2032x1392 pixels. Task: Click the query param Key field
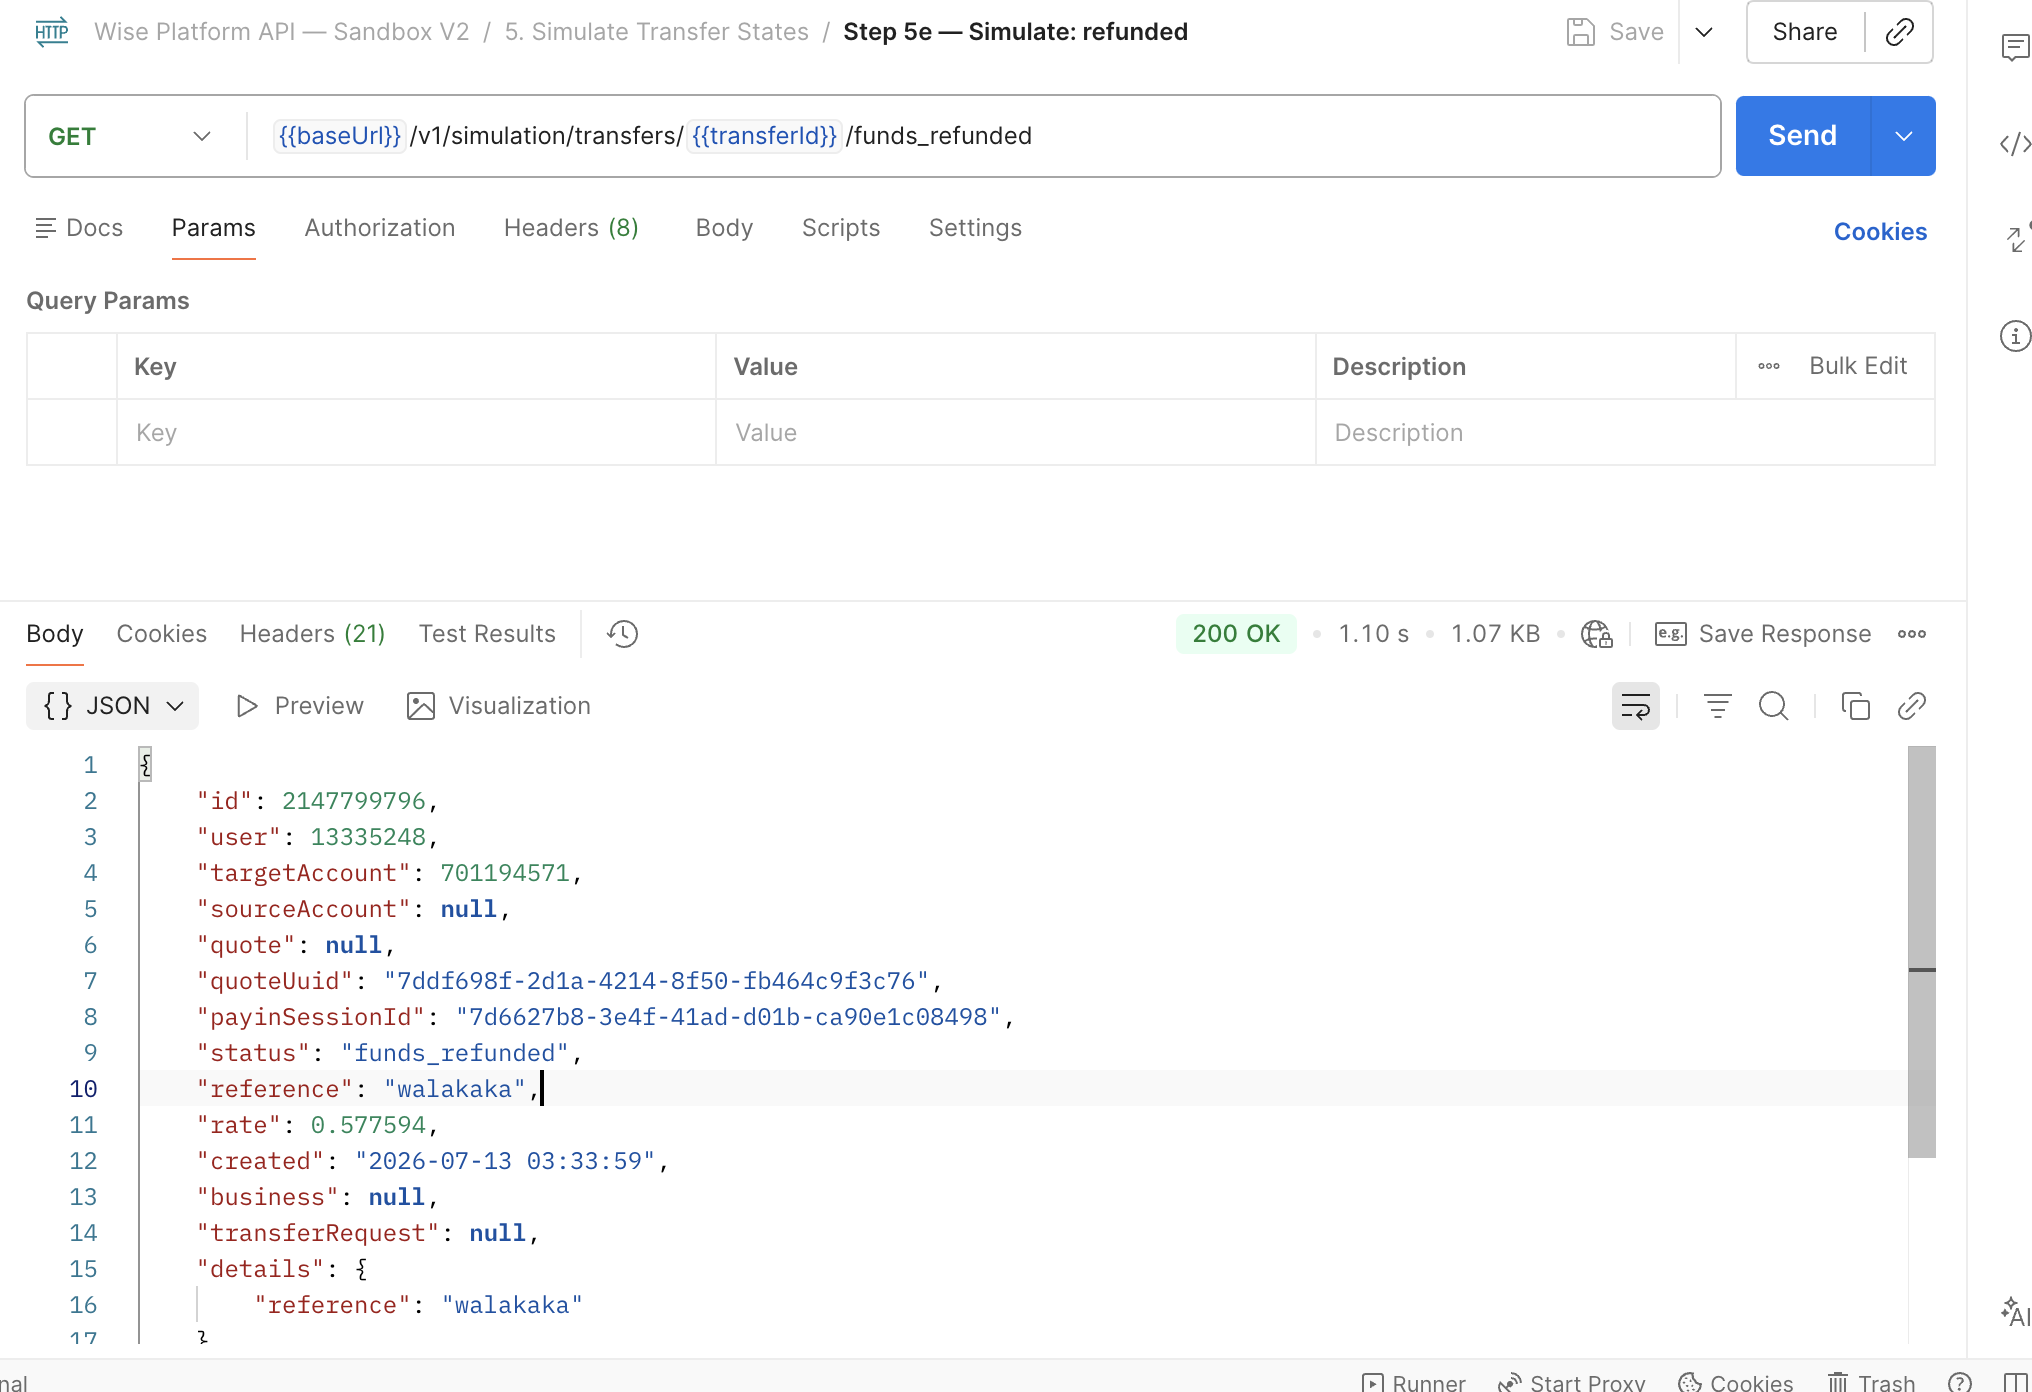pyautogui.click(x=416, y=433)
